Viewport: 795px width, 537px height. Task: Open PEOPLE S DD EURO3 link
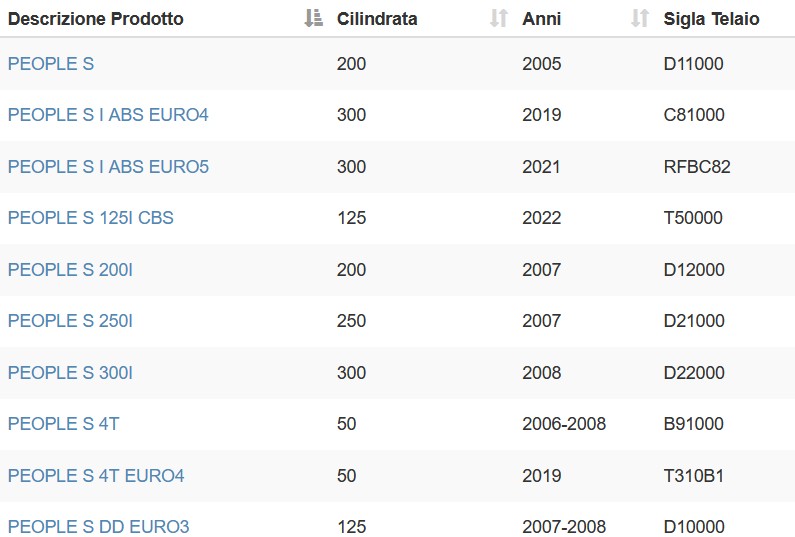[98, 527]
